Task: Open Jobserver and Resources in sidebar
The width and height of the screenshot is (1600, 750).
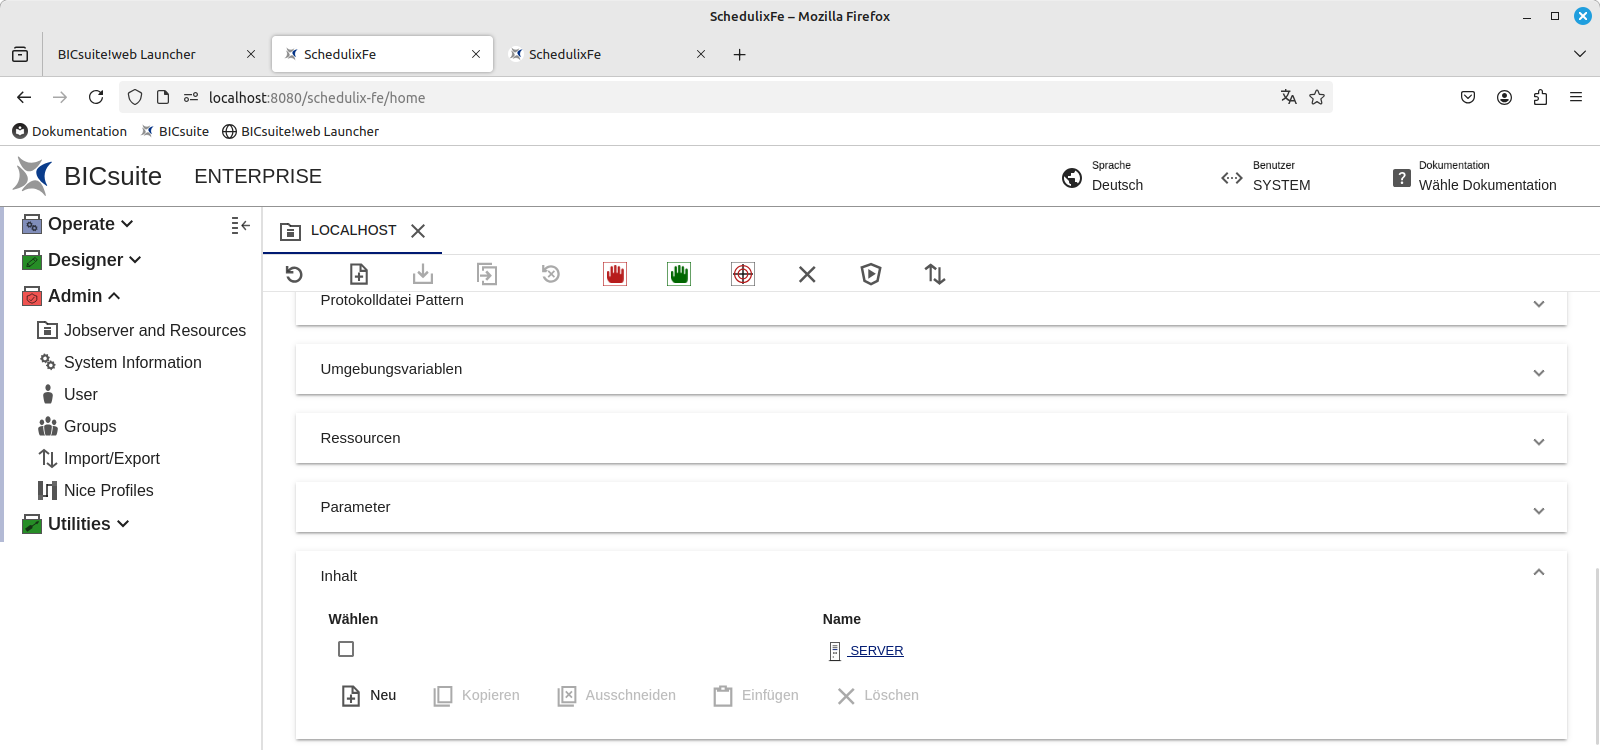Action: [x=154, y=330]
